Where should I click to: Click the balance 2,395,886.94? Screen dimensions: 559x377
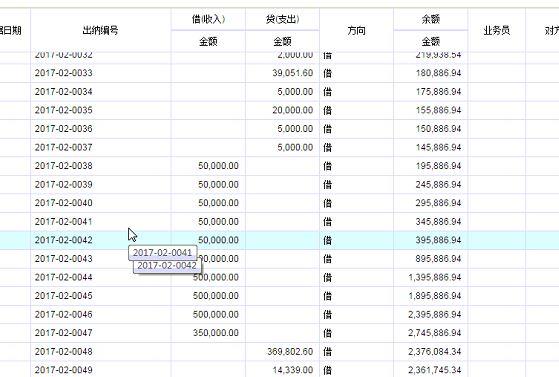[435, 314]
